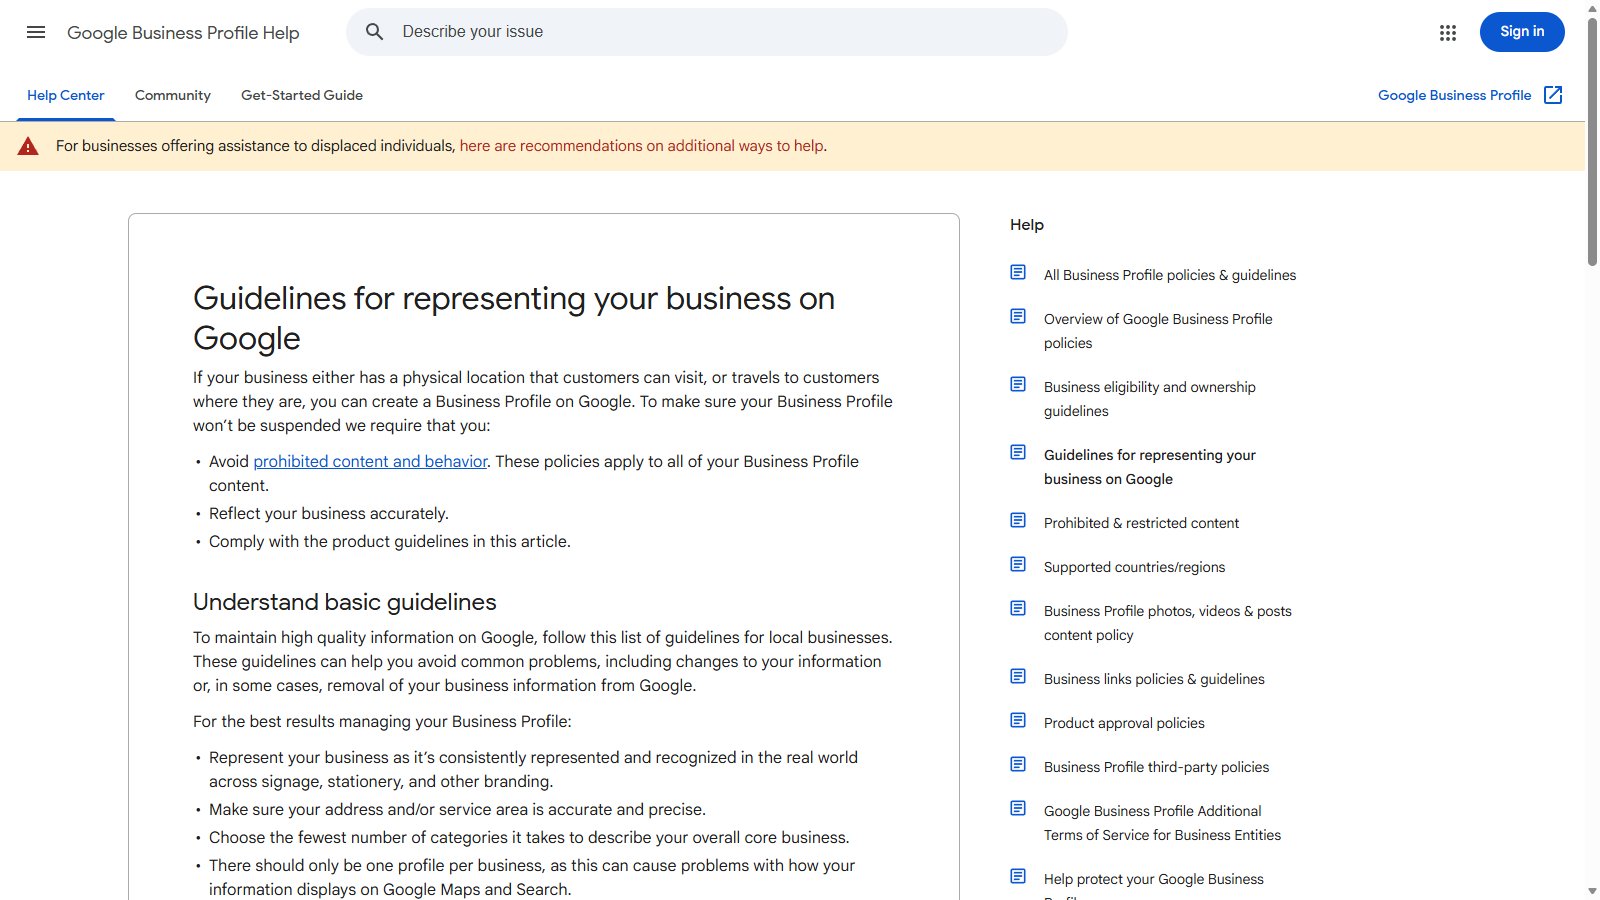Click the scrollbar down arrow
The width and height of the screenshot is (1600, 900).
(x=1592, y=891)
